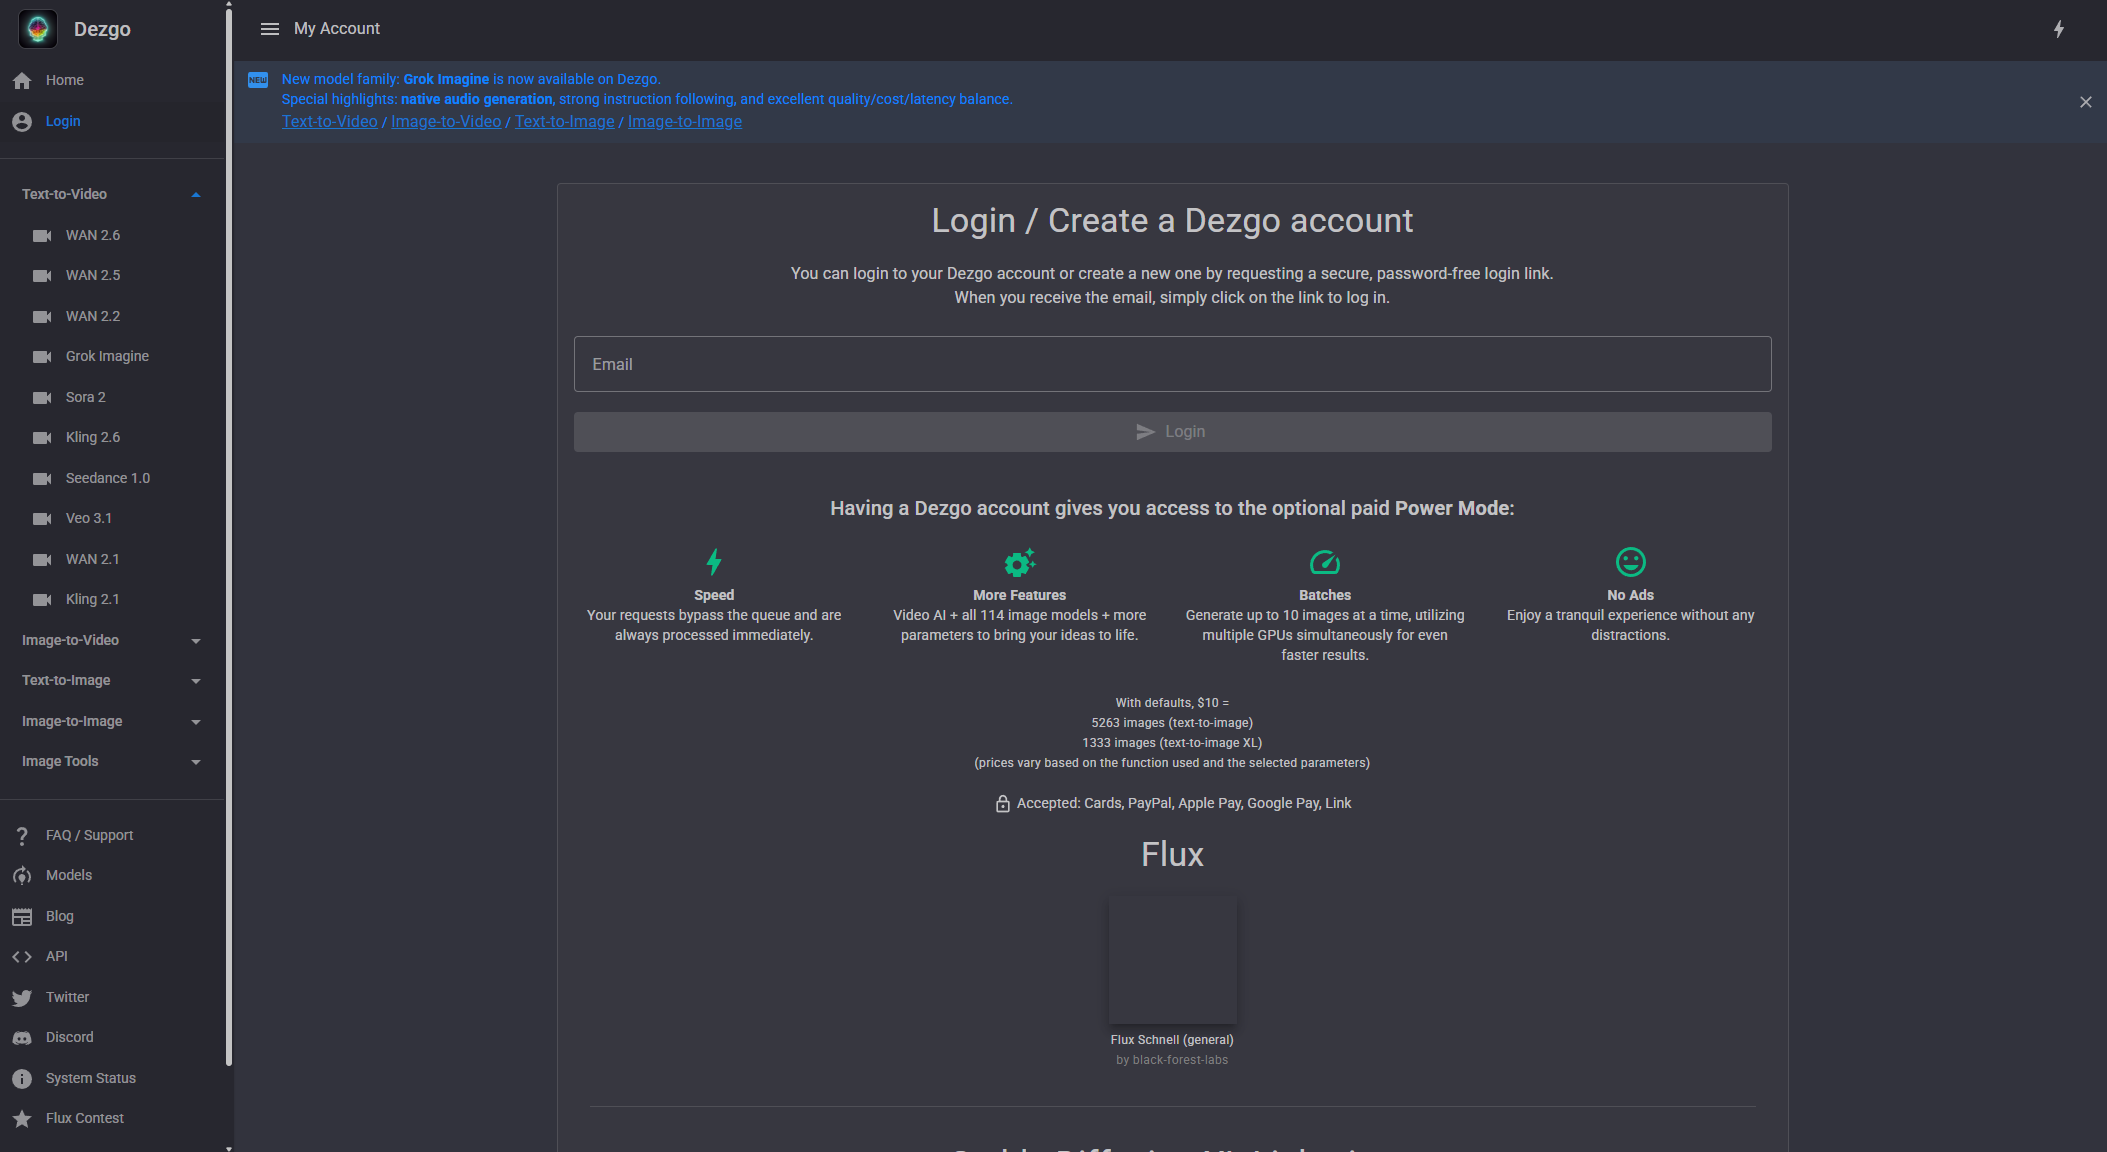Click the API code brackets icon
Viewport: 2107px width, 1152px height.
tap(22, 956)
